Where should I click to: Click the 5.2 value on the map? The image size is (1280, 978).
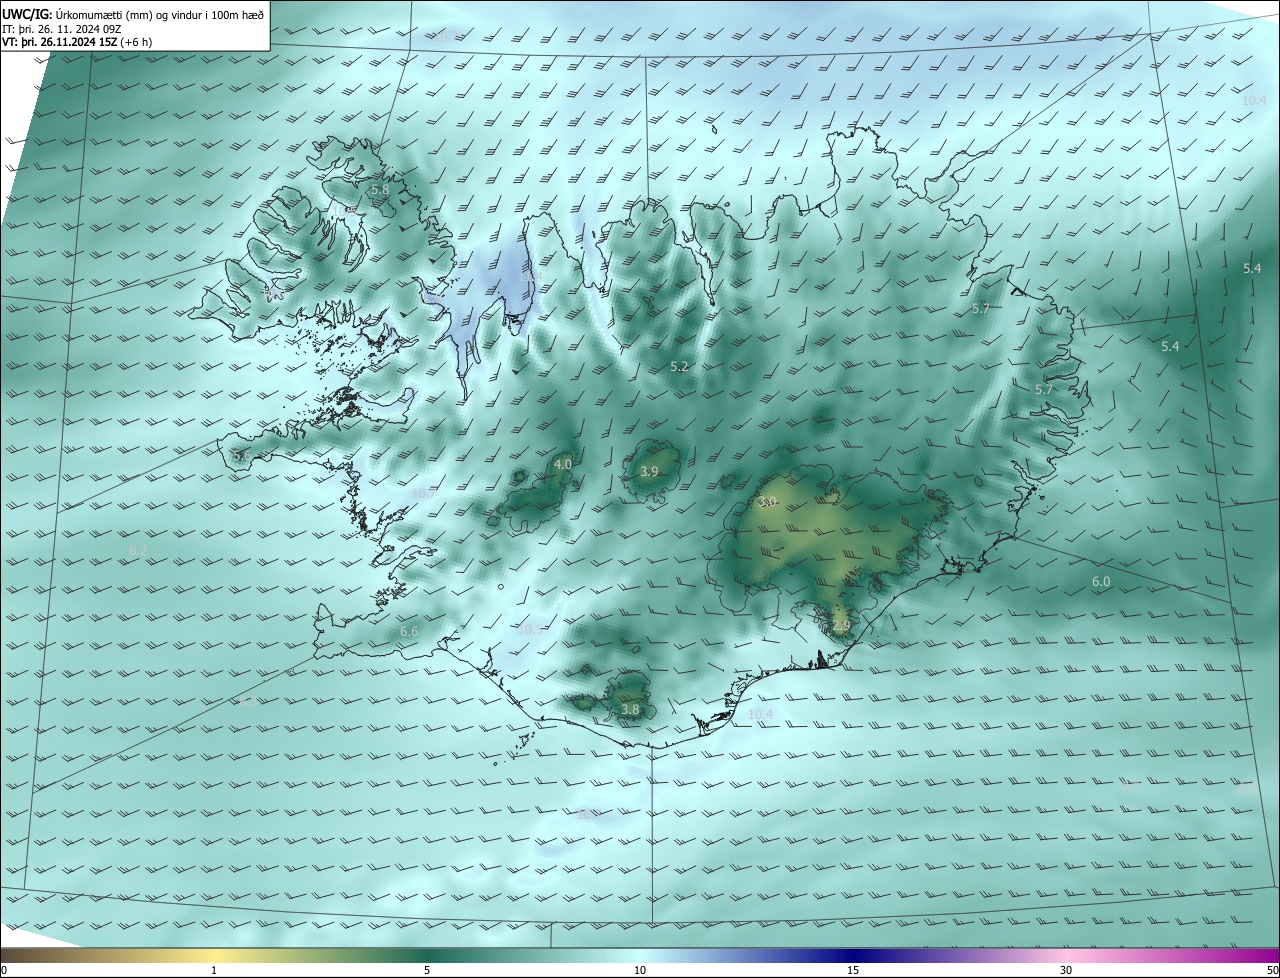pos(679,367)
